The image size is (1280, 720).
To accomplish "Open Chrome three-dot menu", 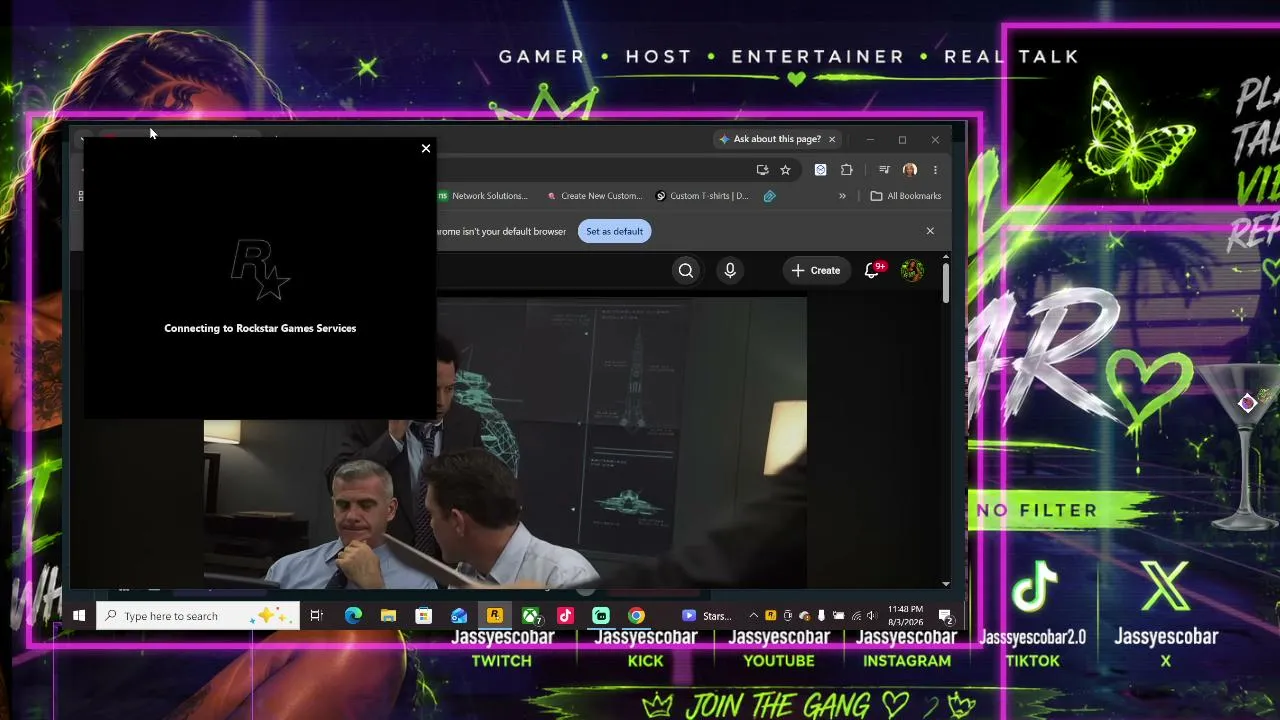I will 935,170.
